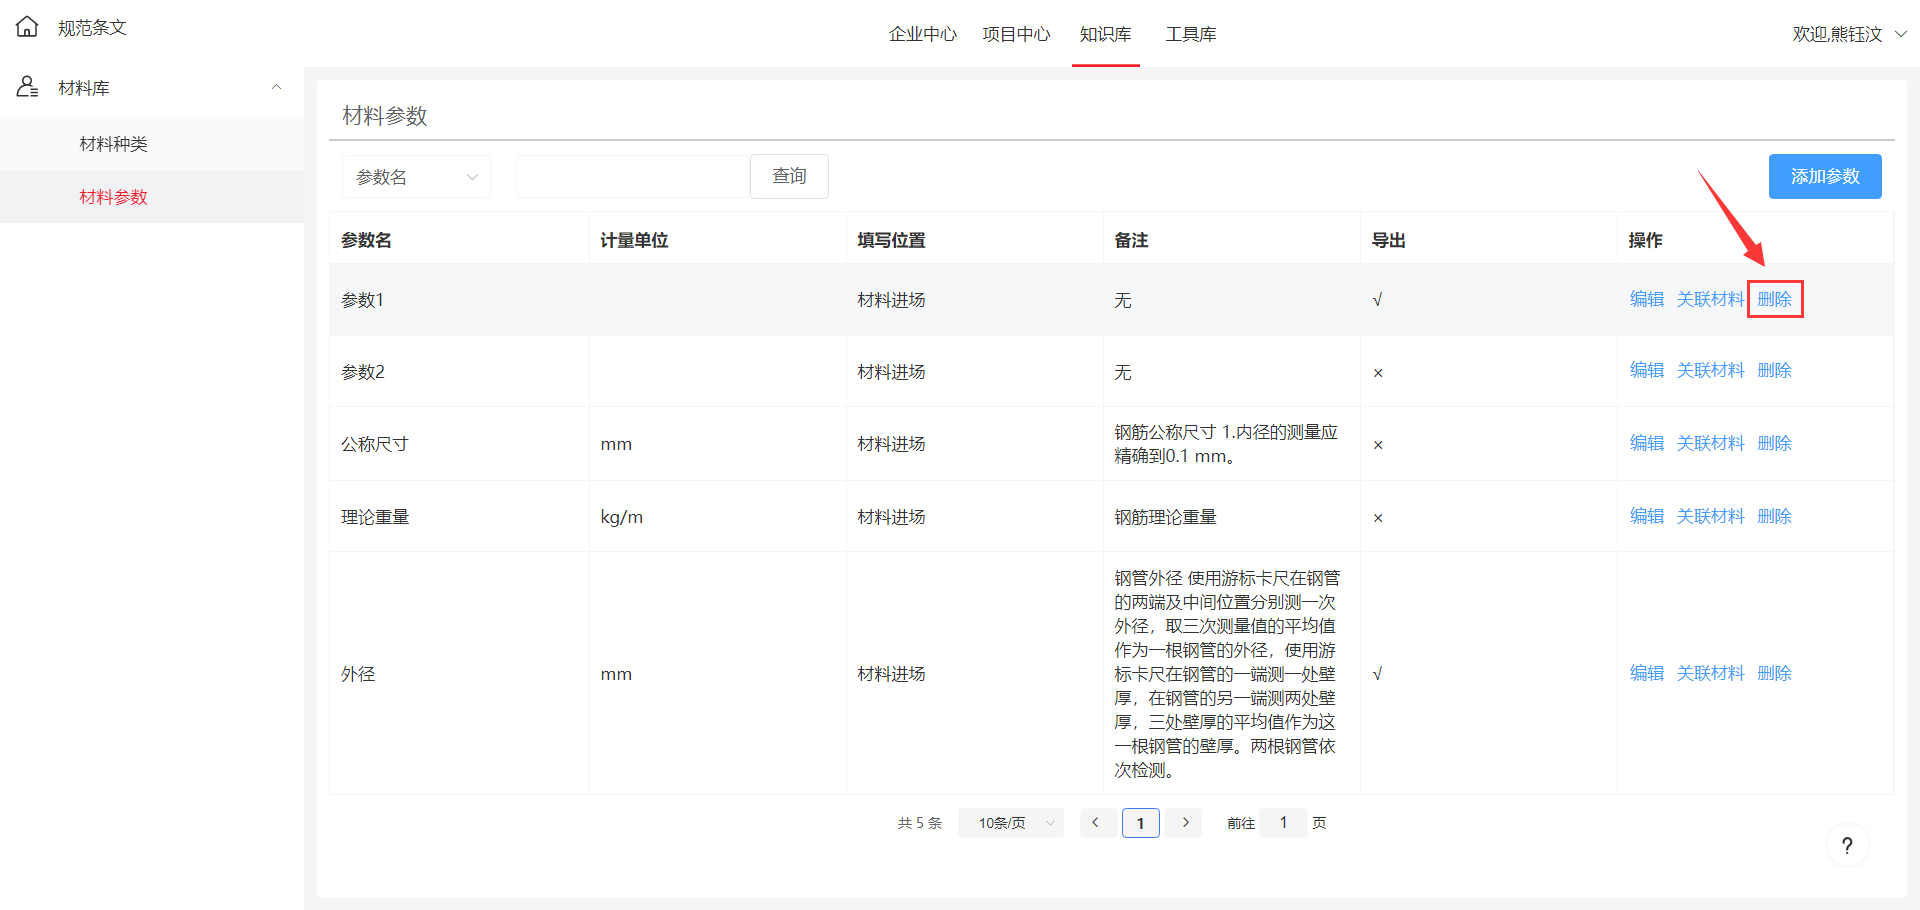This screenshot has width=1920, height=910.
Task: Go to the previous page arrow
Action: (x=1096, y=823)
